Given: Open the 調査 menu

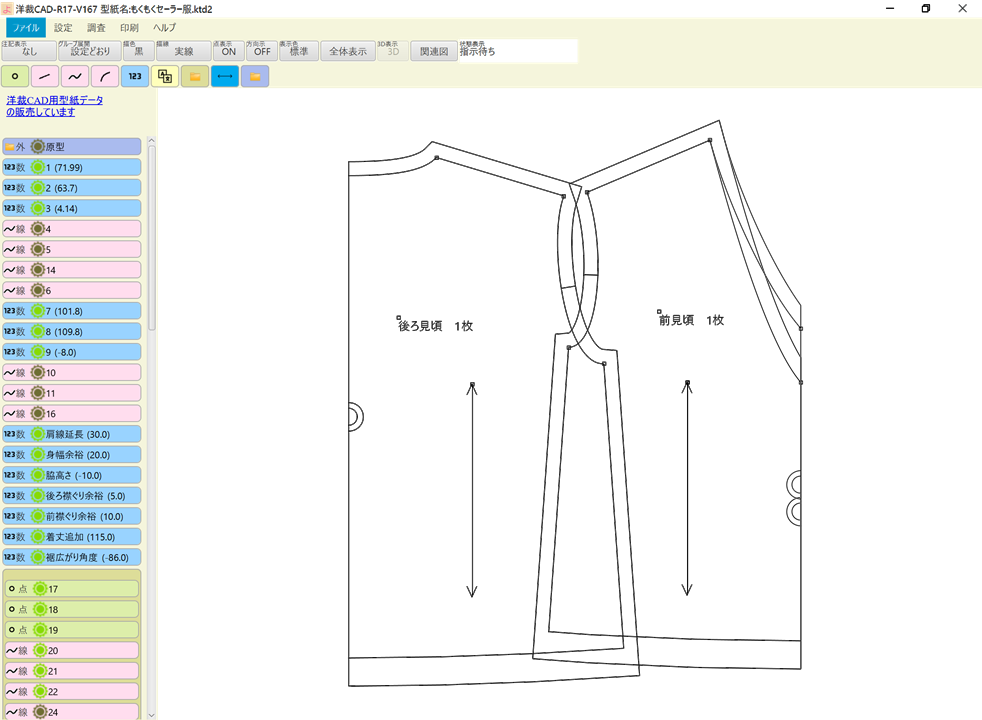Looking at the screenshot, I should (x=96, y=28).
